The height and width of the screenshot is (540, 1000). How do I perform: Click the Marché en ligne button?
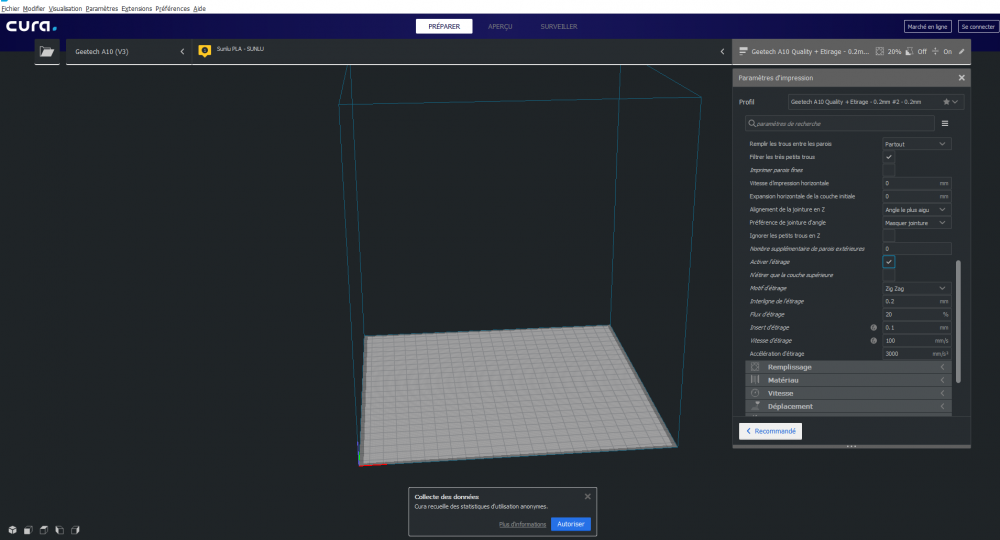(x=927, y=27)
